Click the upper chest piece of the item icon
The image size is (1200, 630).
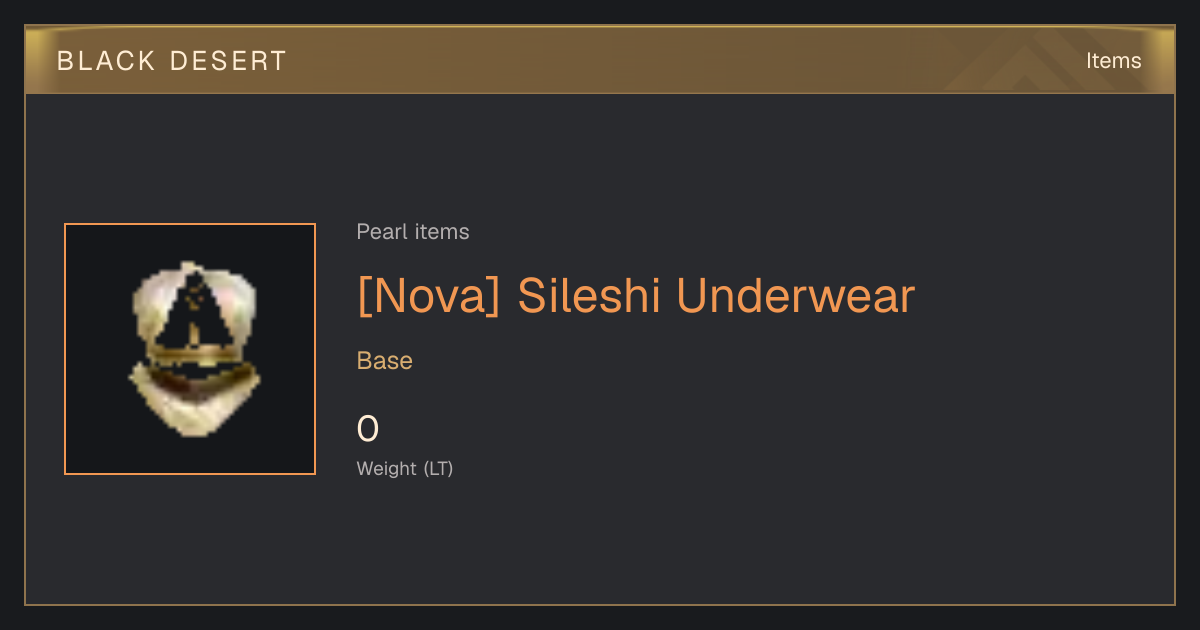point(195,315)
